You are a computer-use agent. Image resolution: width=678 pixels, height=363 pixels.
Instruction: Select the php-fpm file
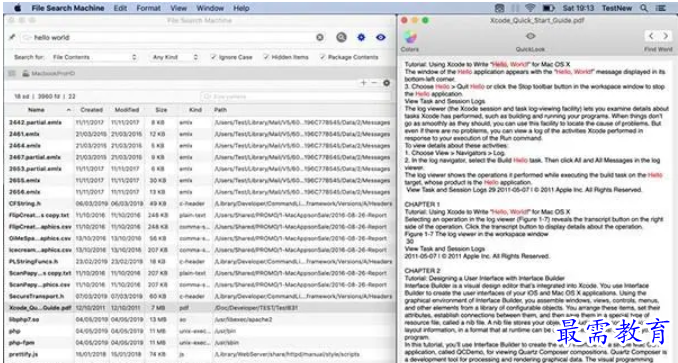[21, 343]
